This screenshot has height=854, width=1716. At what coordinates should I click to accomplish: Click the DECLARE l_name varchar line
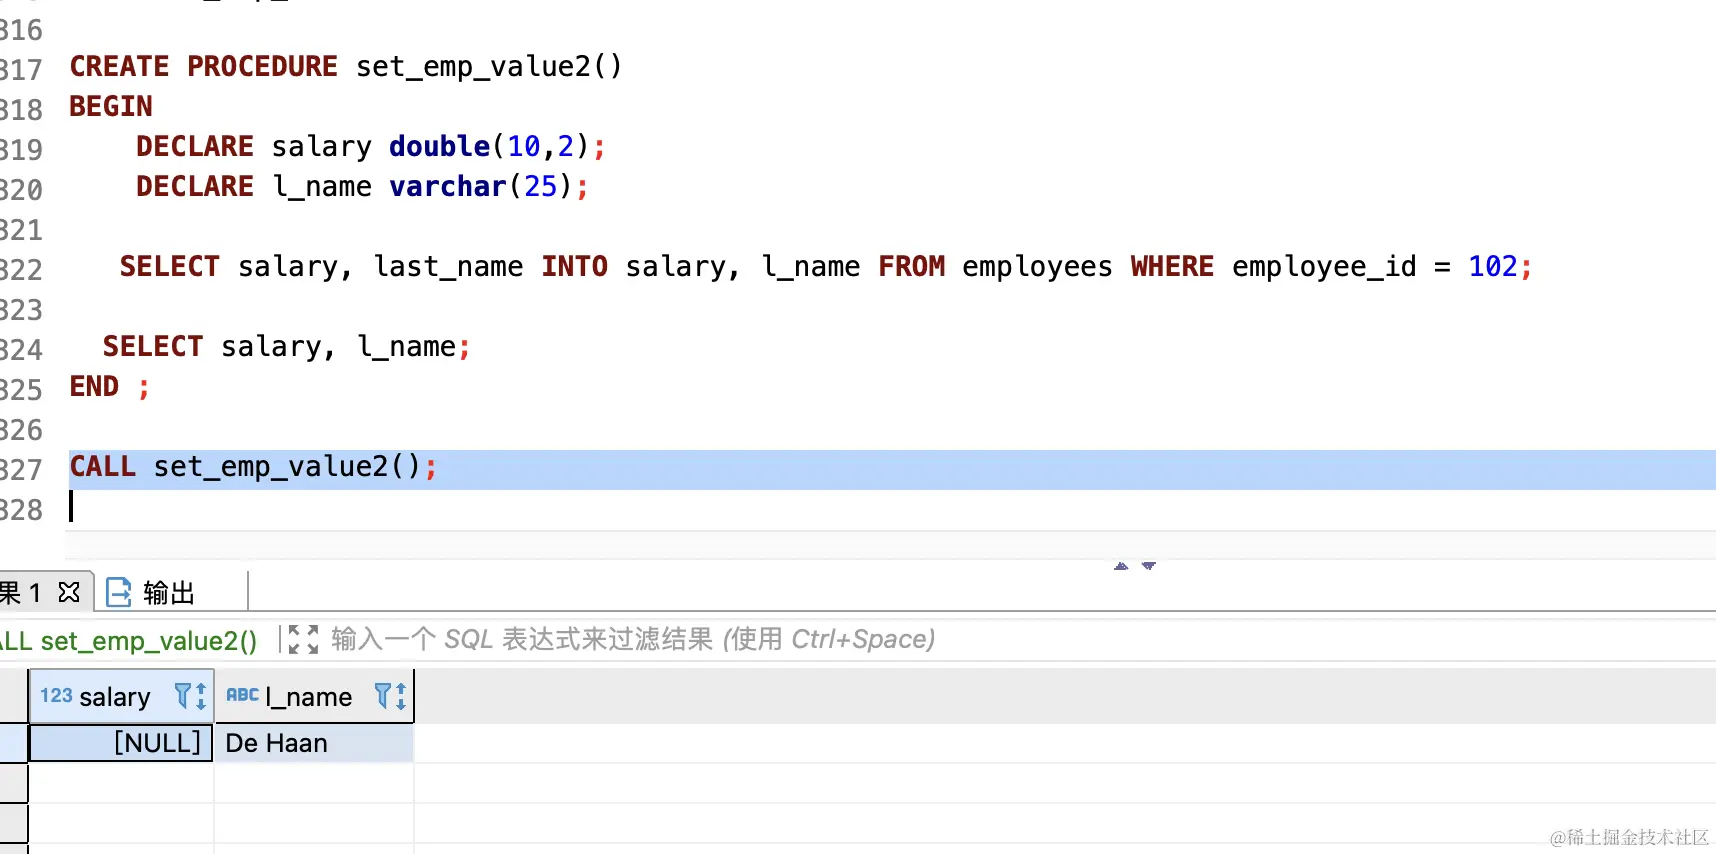click(363, 187)
